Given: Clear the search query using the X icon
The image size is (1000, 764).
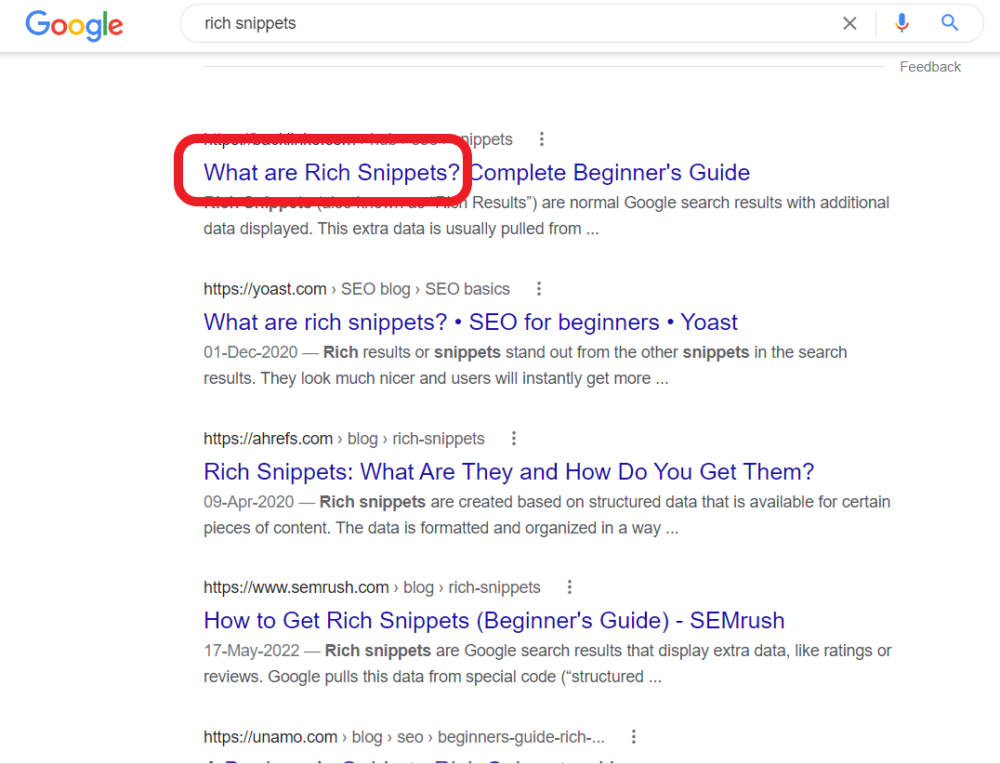Looking at the screenshot, I should [849, 23].
